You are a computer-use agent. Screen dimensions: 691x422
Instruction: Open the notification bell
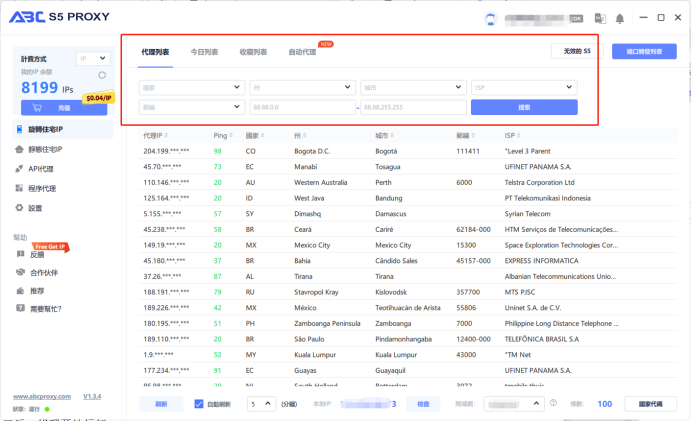pos(620,18)
